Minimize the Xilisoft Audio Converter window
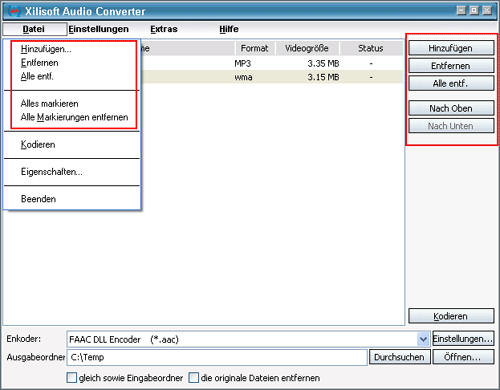This screenshot has height=390, width=500. coord(461,10)
